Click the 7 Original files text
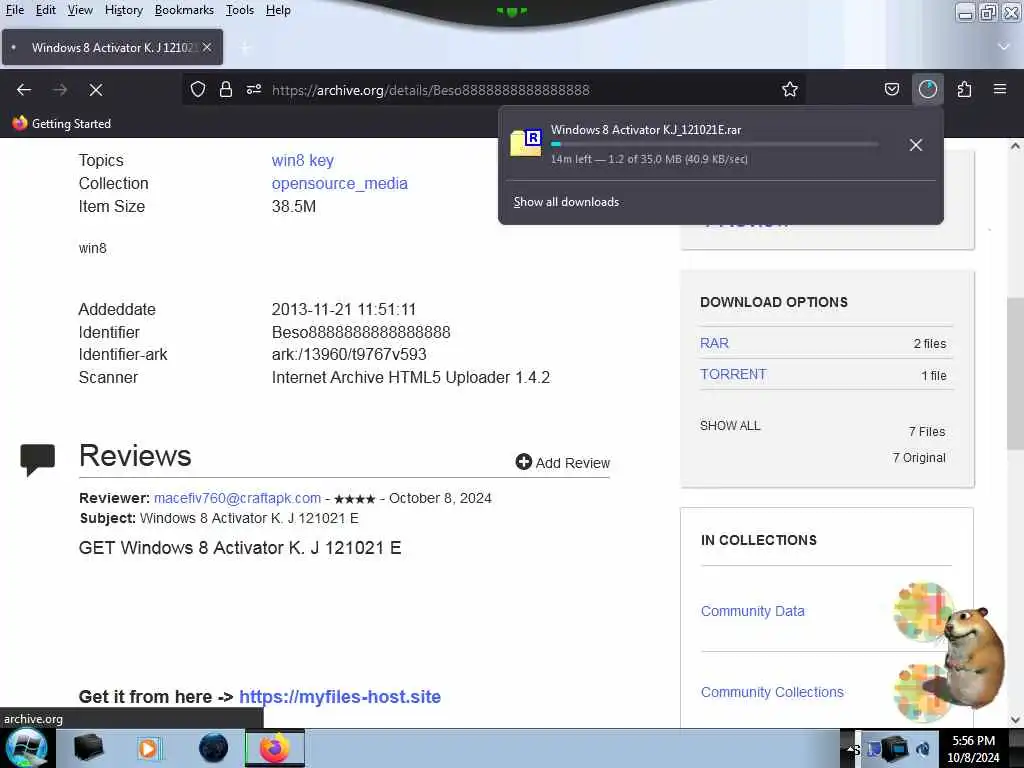Image resolution: width=1024 pixels, height=768 pixels. click(x=919, y=458)
